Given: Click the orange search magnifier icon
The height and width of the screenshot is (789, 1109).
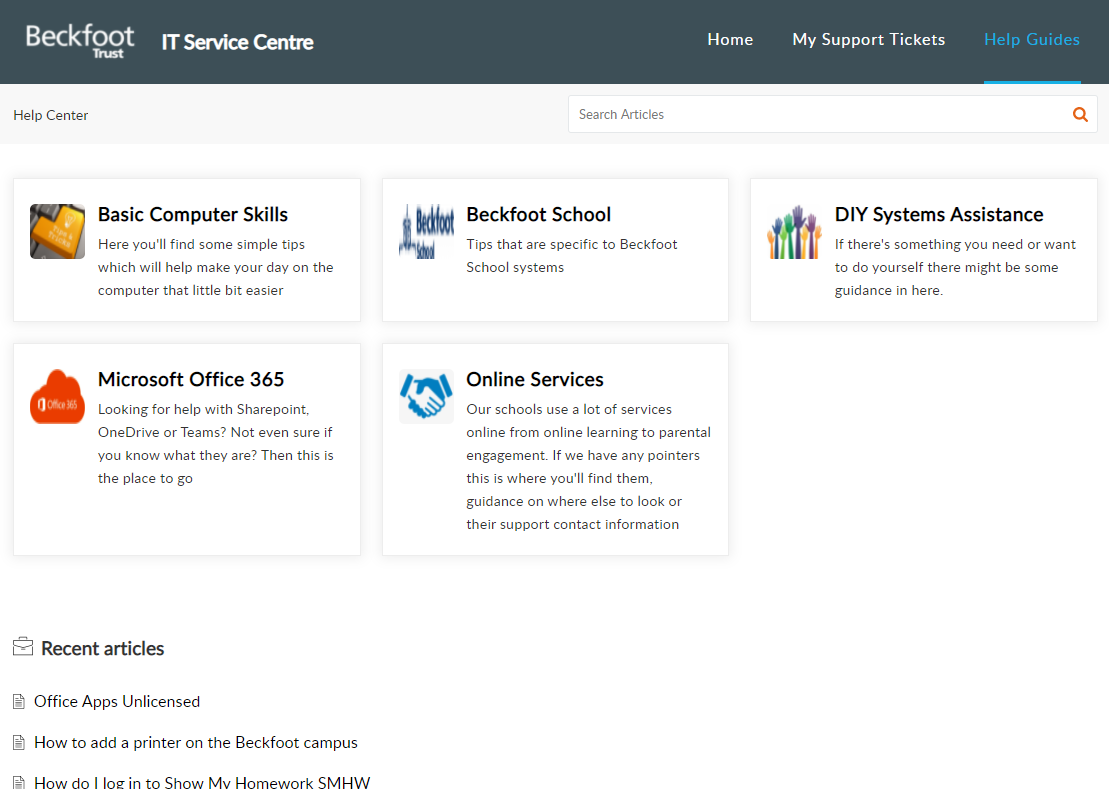Looking at the screenshot, I should [x=1080, y=115].
